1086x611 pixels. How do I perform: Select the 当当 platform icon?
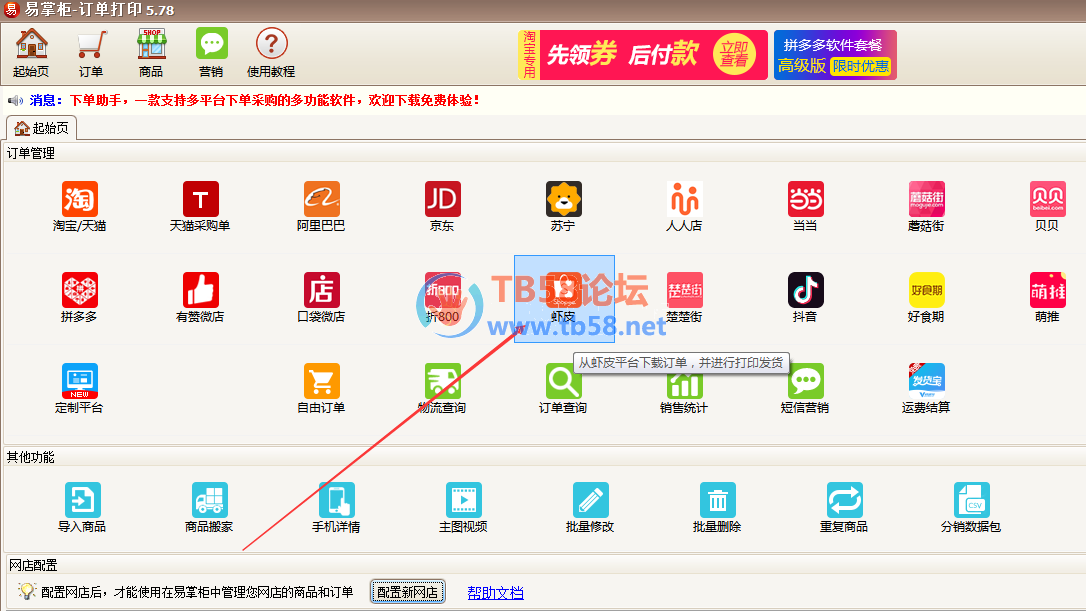[805, 206]
